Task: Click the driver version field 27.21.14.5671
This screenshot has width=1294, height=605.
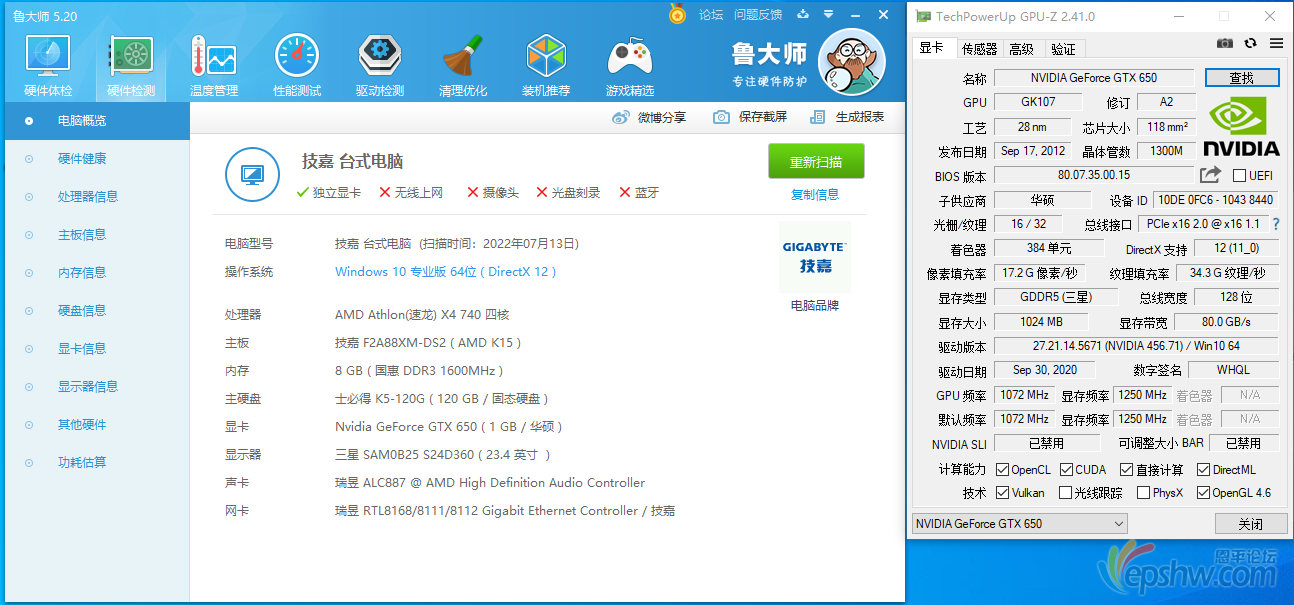Action: (x=1136, y=347)
